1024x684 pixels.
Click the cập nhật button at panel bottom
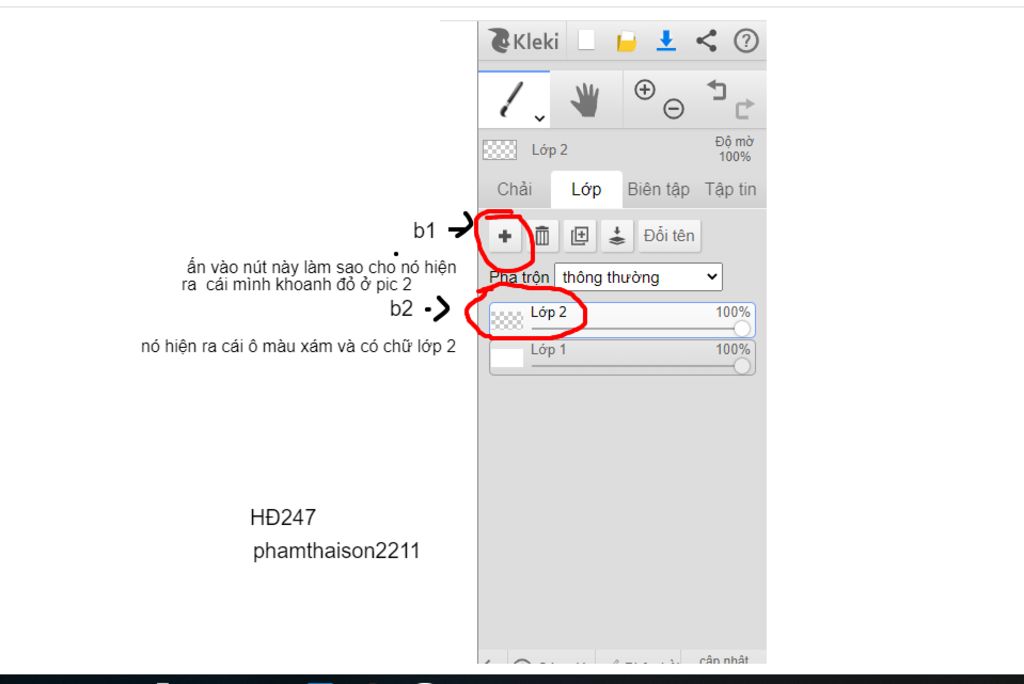(724, 659)
